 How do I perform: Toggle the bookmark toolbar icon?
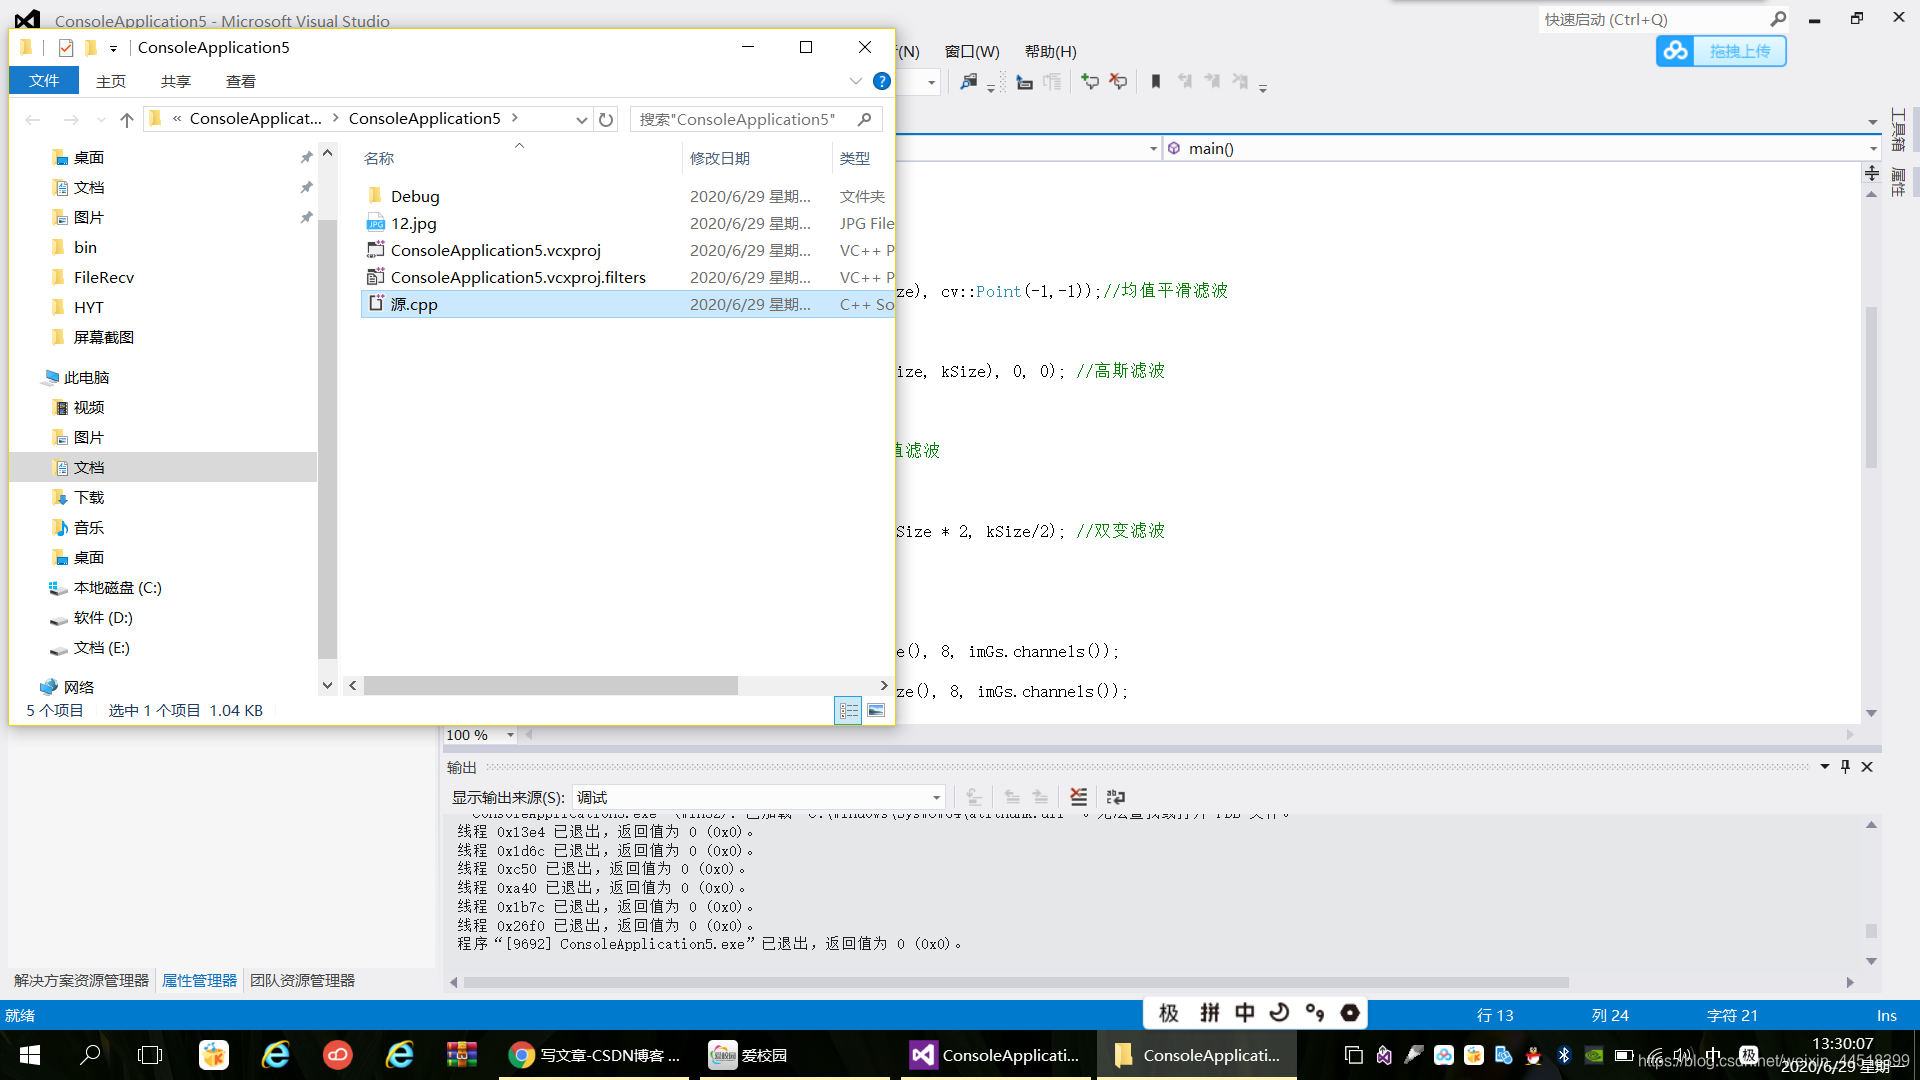tap(1156, 82)
